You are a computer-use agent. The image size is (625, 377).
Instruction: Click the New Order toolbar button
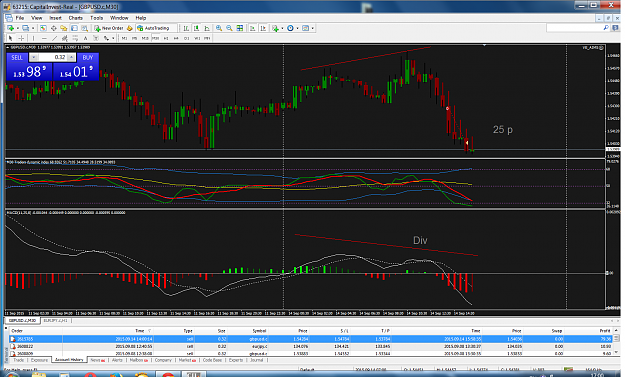(x=109, y=28)
